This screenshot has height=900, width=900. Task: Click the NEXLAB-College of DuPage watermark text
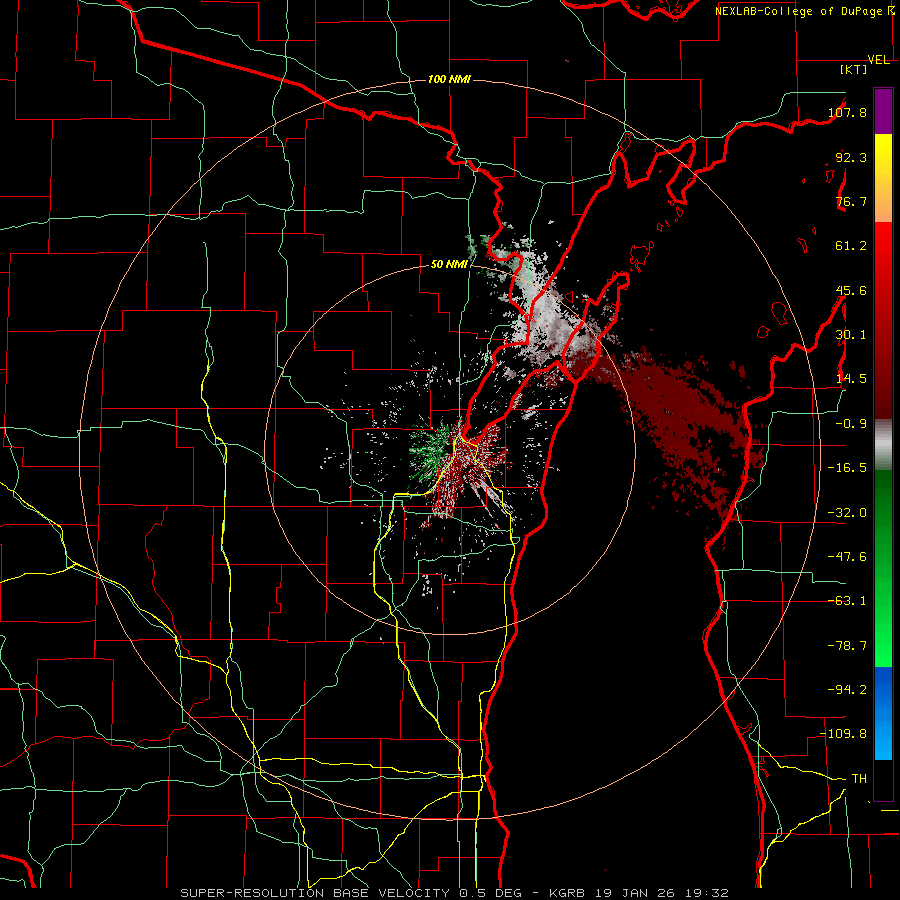coord(804,11)
